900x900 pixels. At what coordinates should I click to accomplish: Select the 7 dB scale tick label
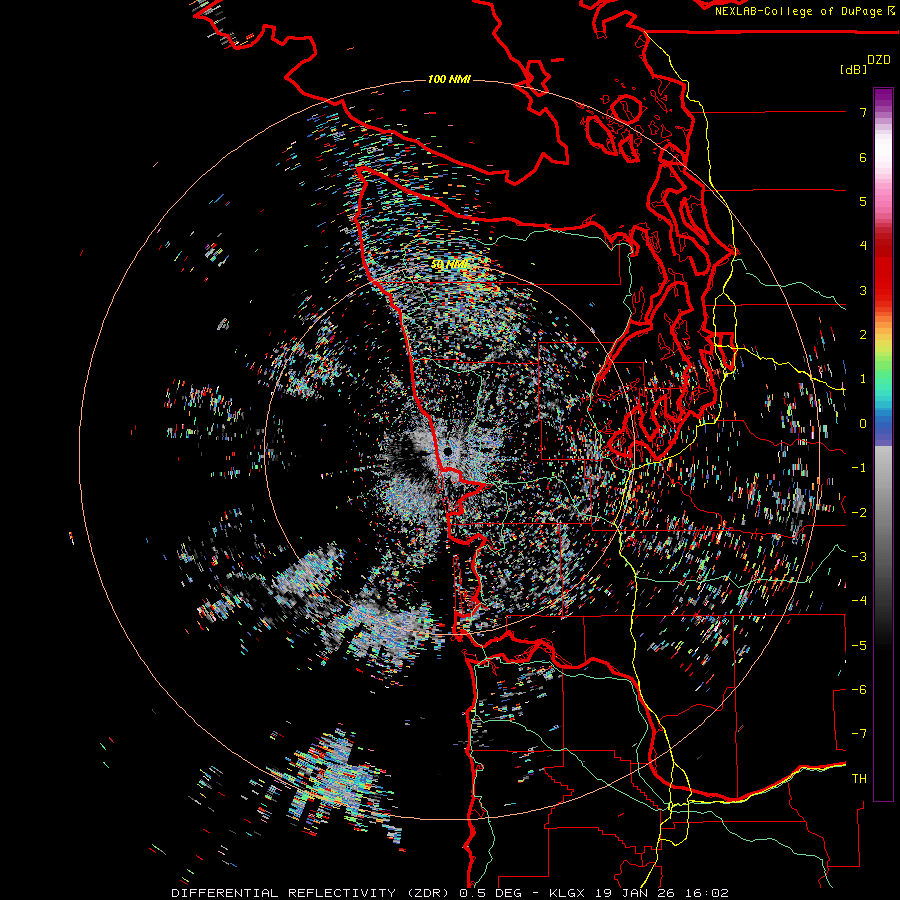(863, 112)
